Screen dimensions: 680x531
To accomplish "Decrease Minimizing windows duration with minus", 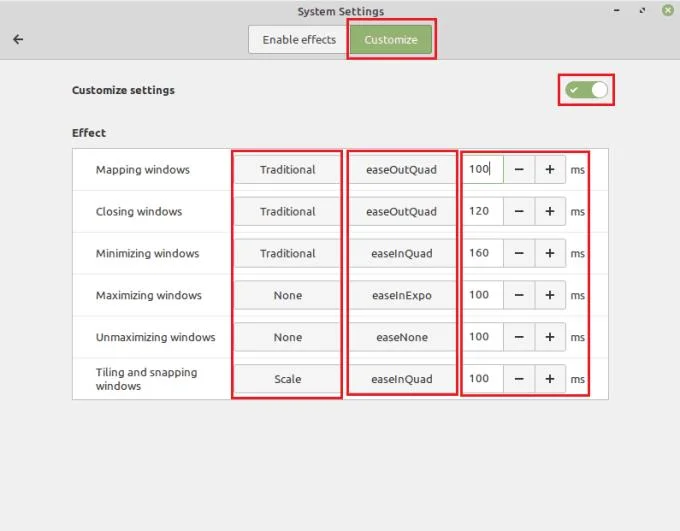I will click(x=519, y=253).
